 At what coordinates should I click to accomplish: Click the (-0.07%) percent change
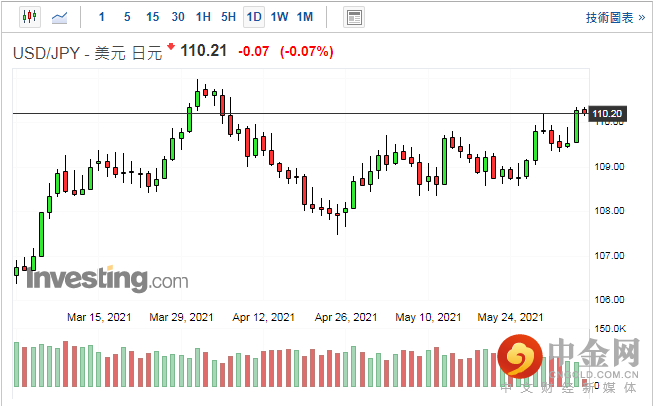pos(307,52)
